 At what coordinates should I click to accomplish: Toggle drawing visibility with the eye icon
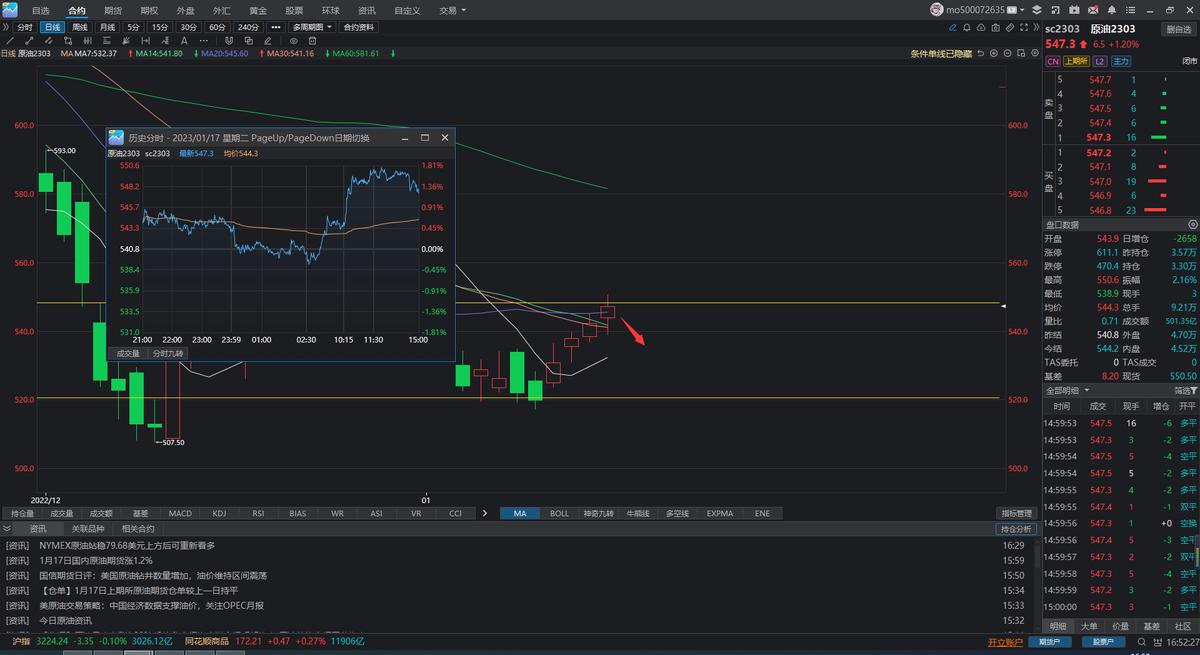(x=295, y=41)
